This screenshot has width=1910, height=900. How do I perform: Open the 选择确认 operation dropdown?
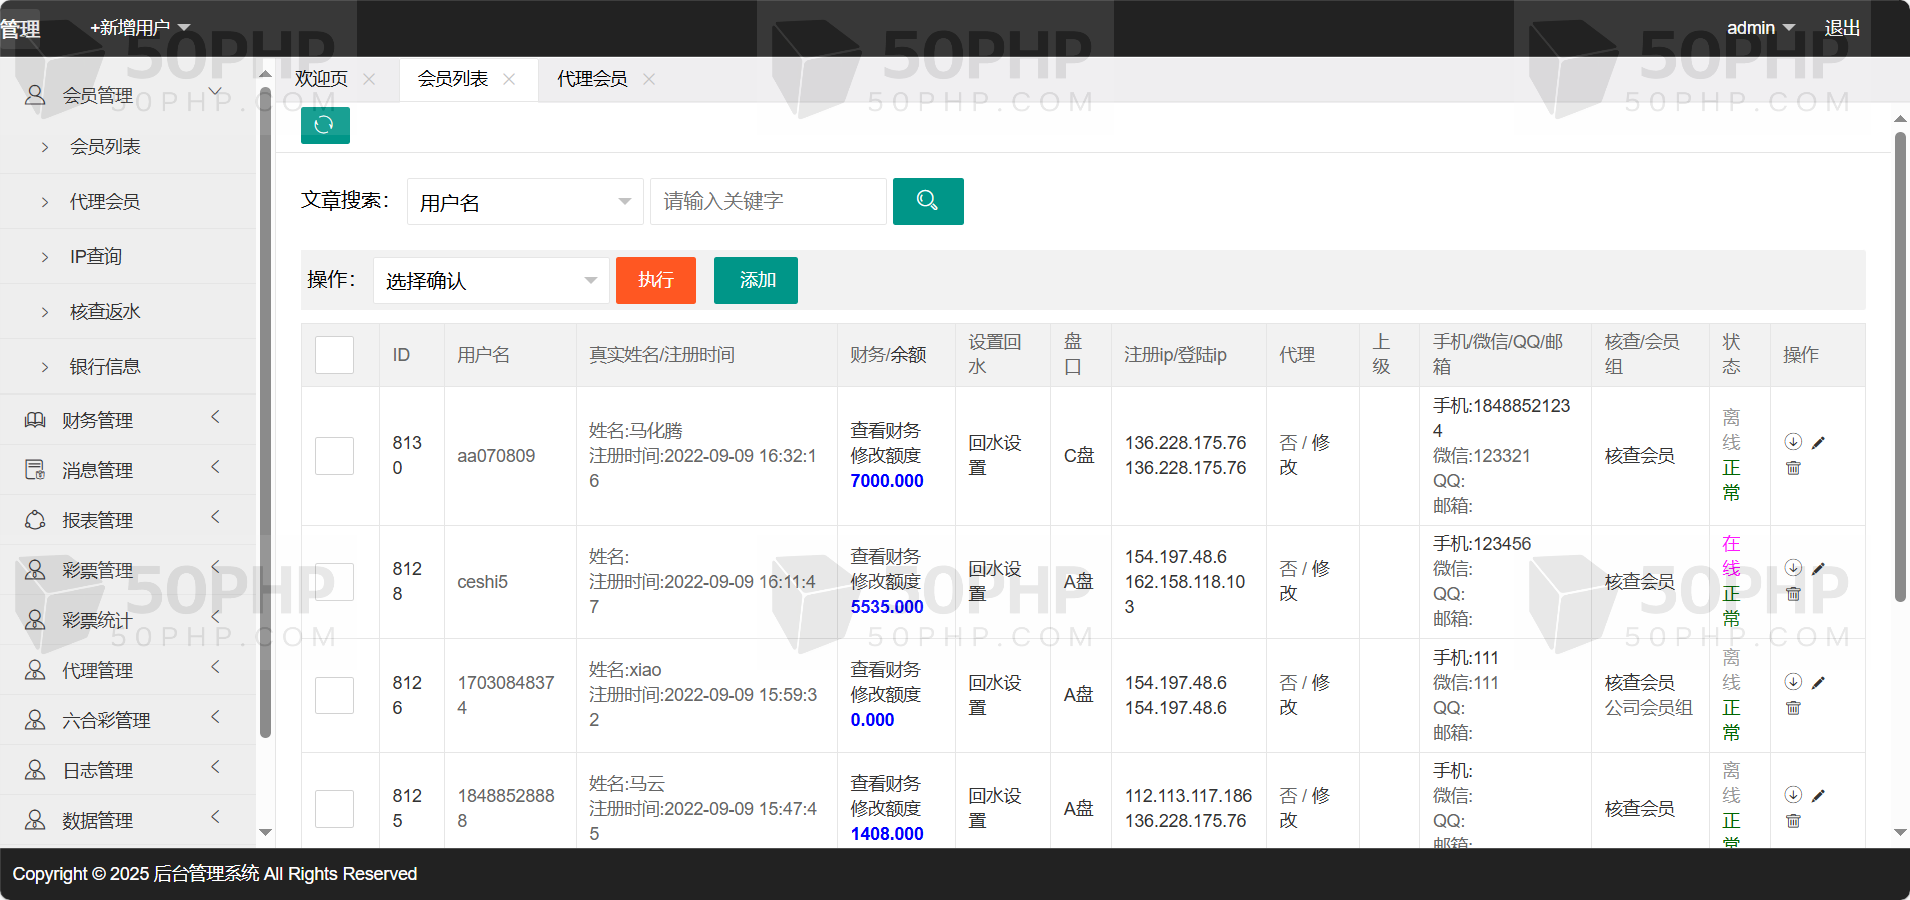[490, 281]
